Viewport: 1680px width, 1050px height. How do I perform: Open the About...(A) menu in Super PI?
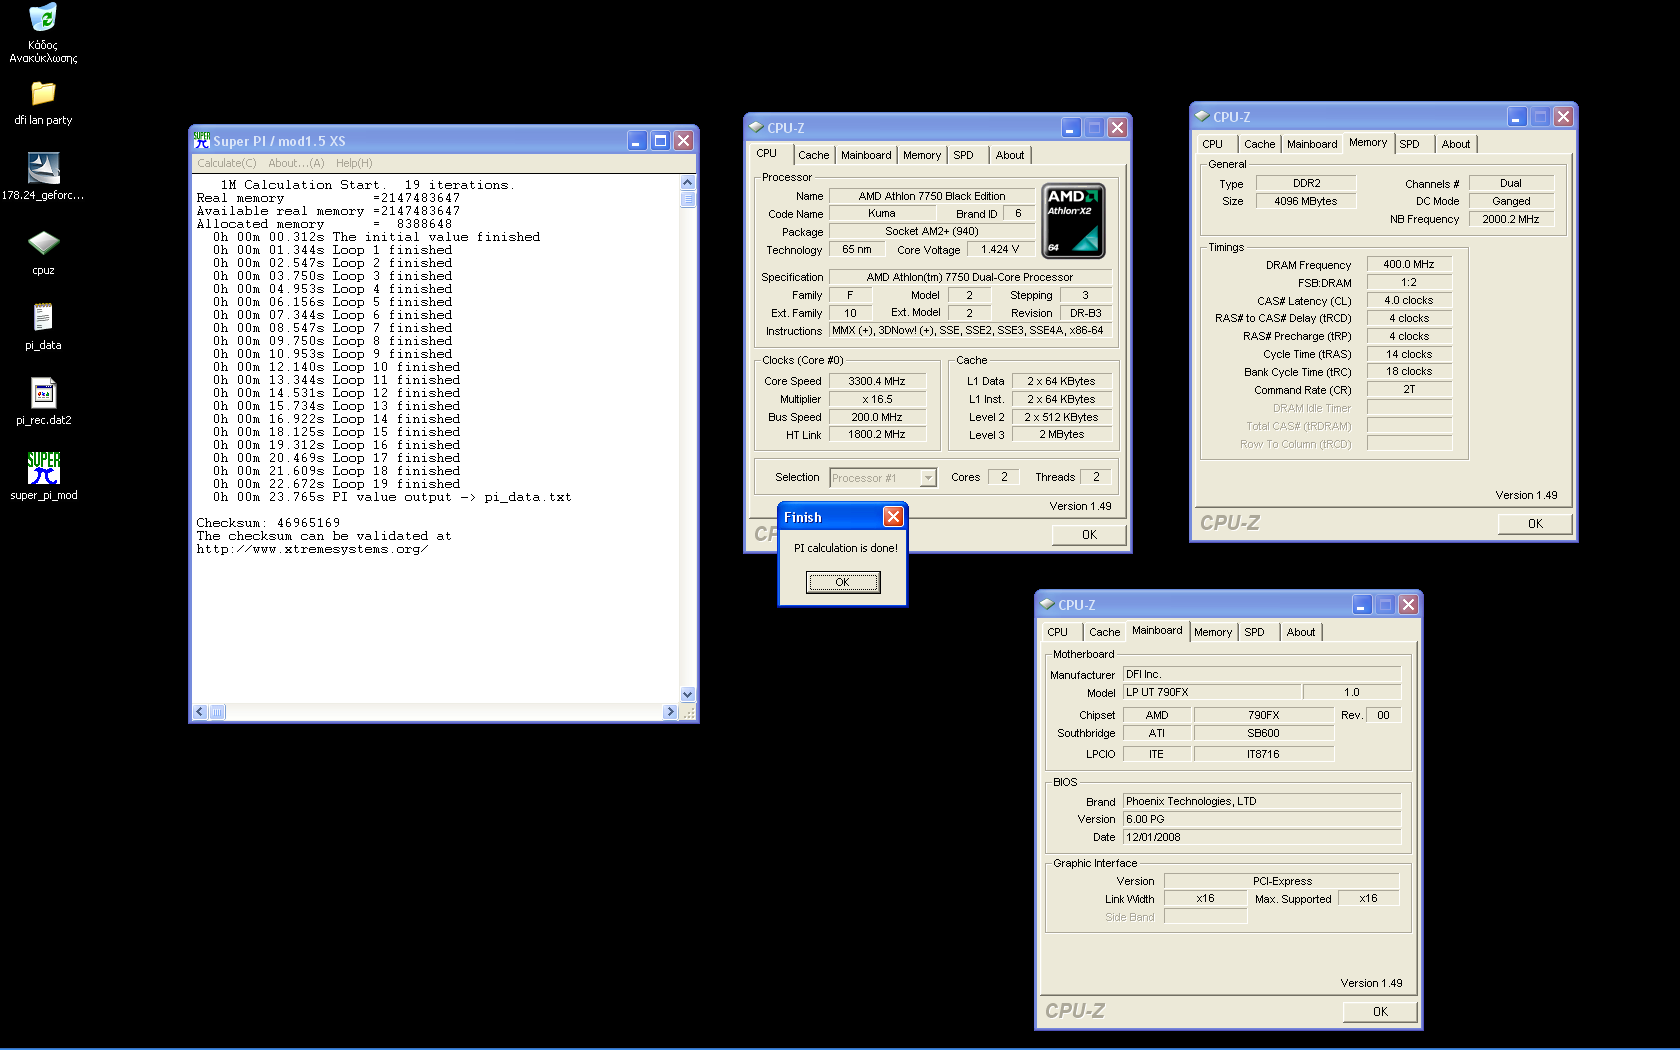(x=296, y=163)
